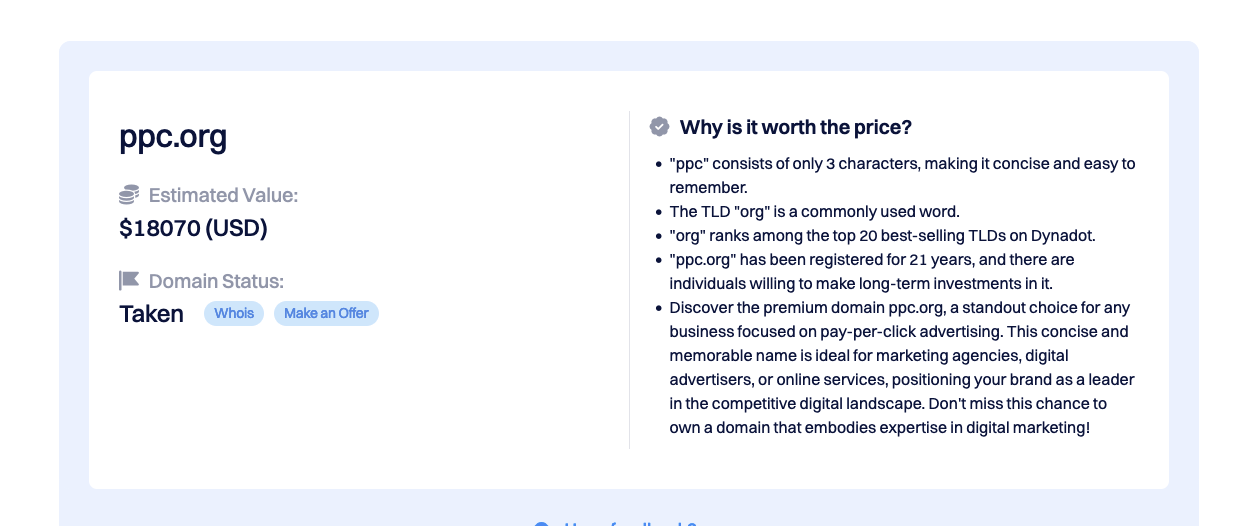Click the coins icon beside Estimated Value

click(x=129, y=195)
